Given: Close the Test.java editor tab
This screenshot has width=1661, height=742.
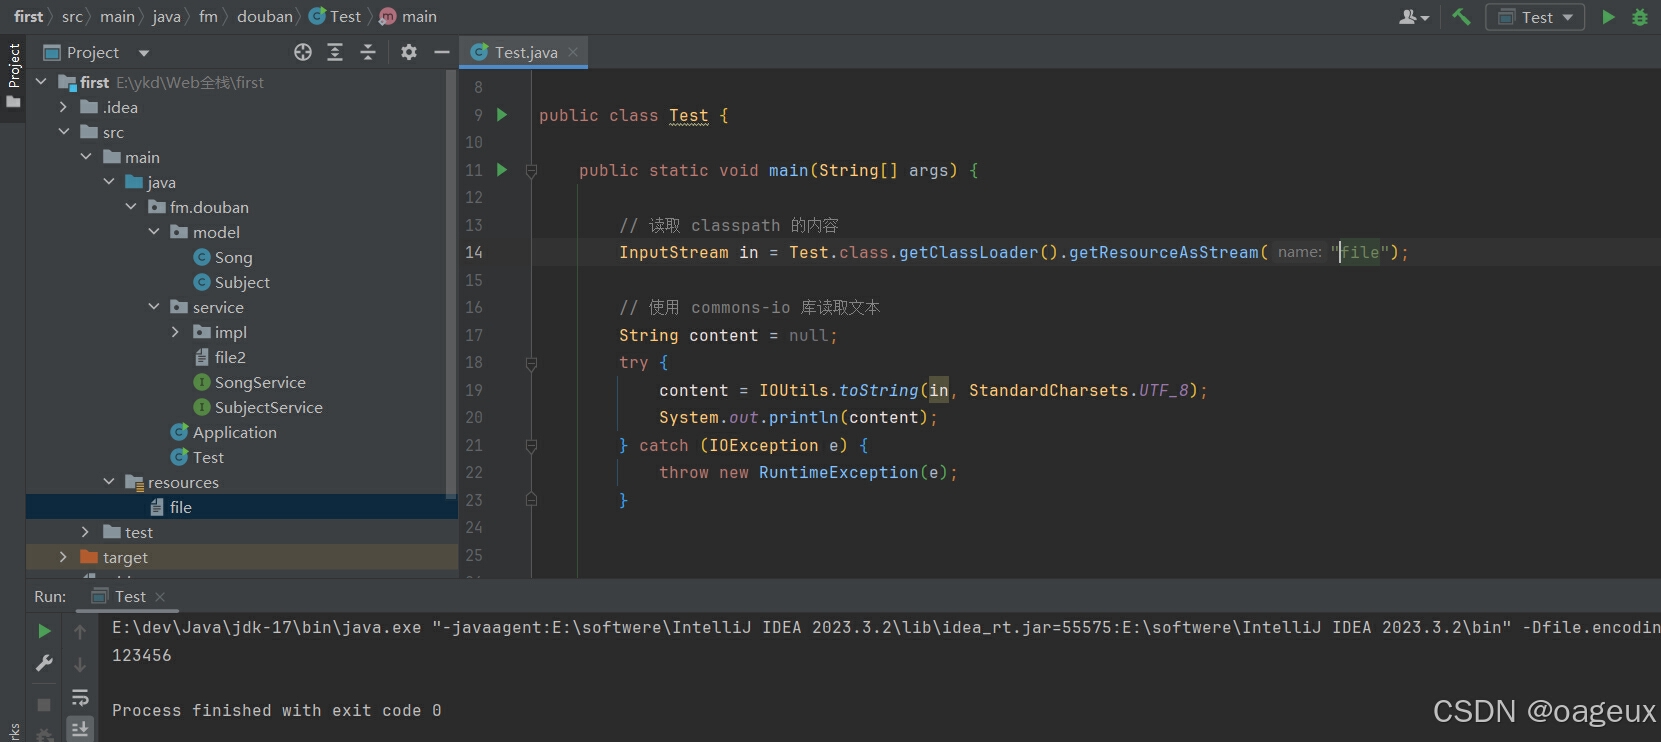Looking at the screenshot, I should pyautogui.click(x=573, y=52).
